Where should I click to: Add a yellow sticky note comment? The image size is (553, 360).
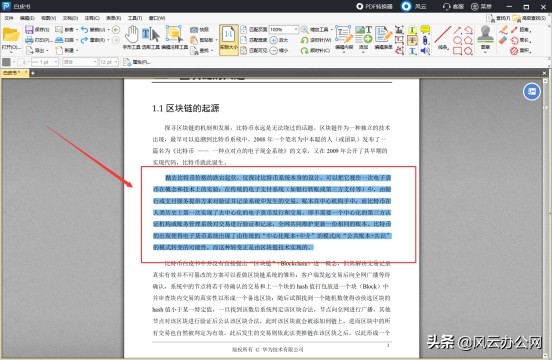pos(425,30)
